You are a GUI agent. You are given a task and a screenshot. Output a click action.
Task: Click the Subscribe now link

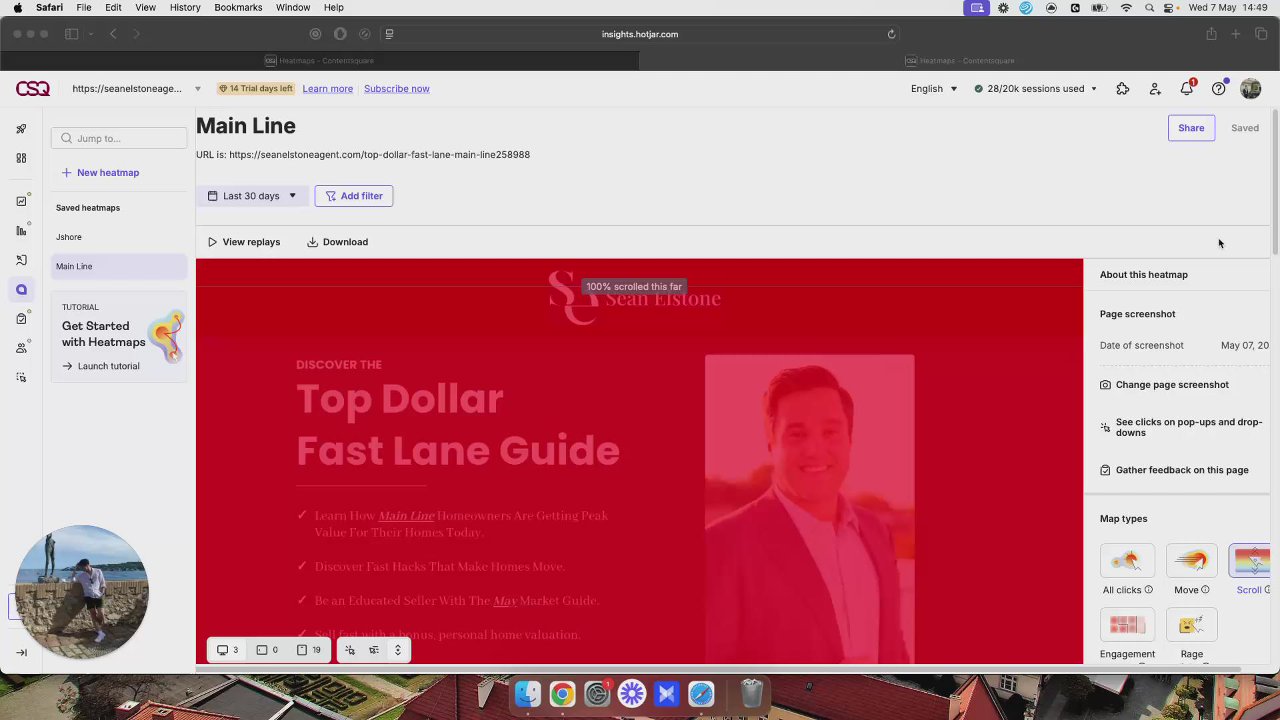[397, 89]
